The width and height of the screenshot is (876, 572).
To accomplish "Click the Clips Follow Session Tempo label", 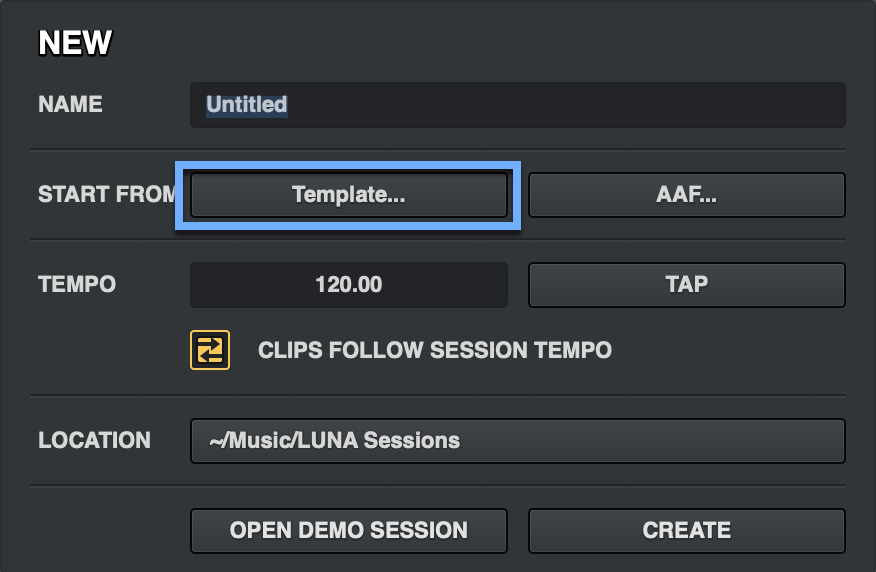I will (x=434, y=350).
